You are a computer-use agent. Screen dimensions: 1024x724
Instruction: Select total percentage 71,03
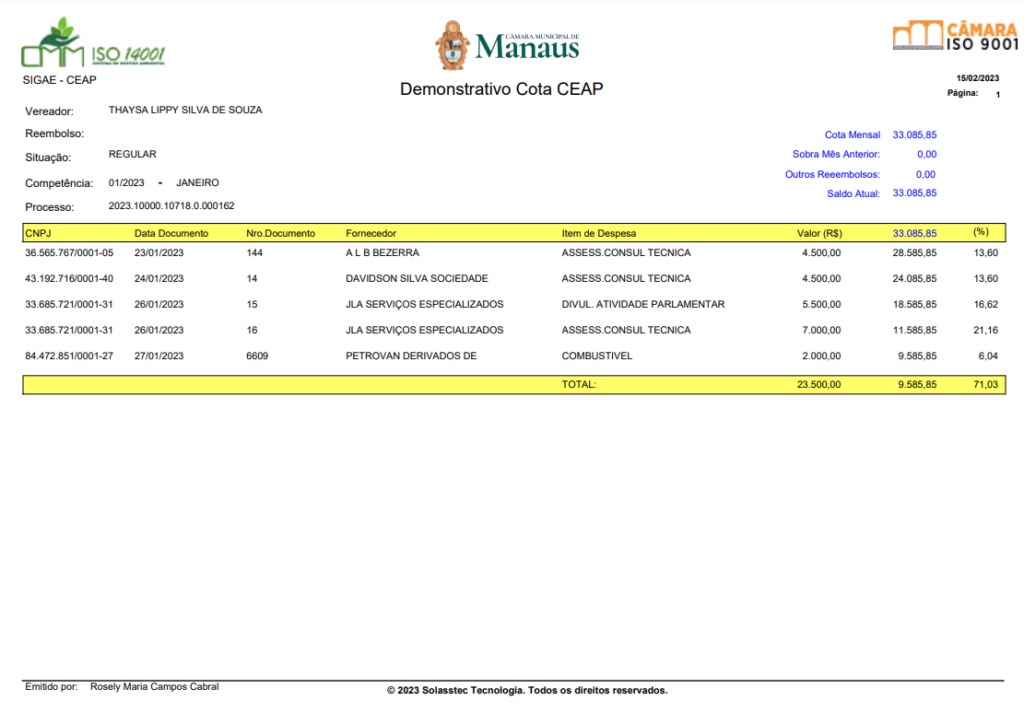pos(985,385)
